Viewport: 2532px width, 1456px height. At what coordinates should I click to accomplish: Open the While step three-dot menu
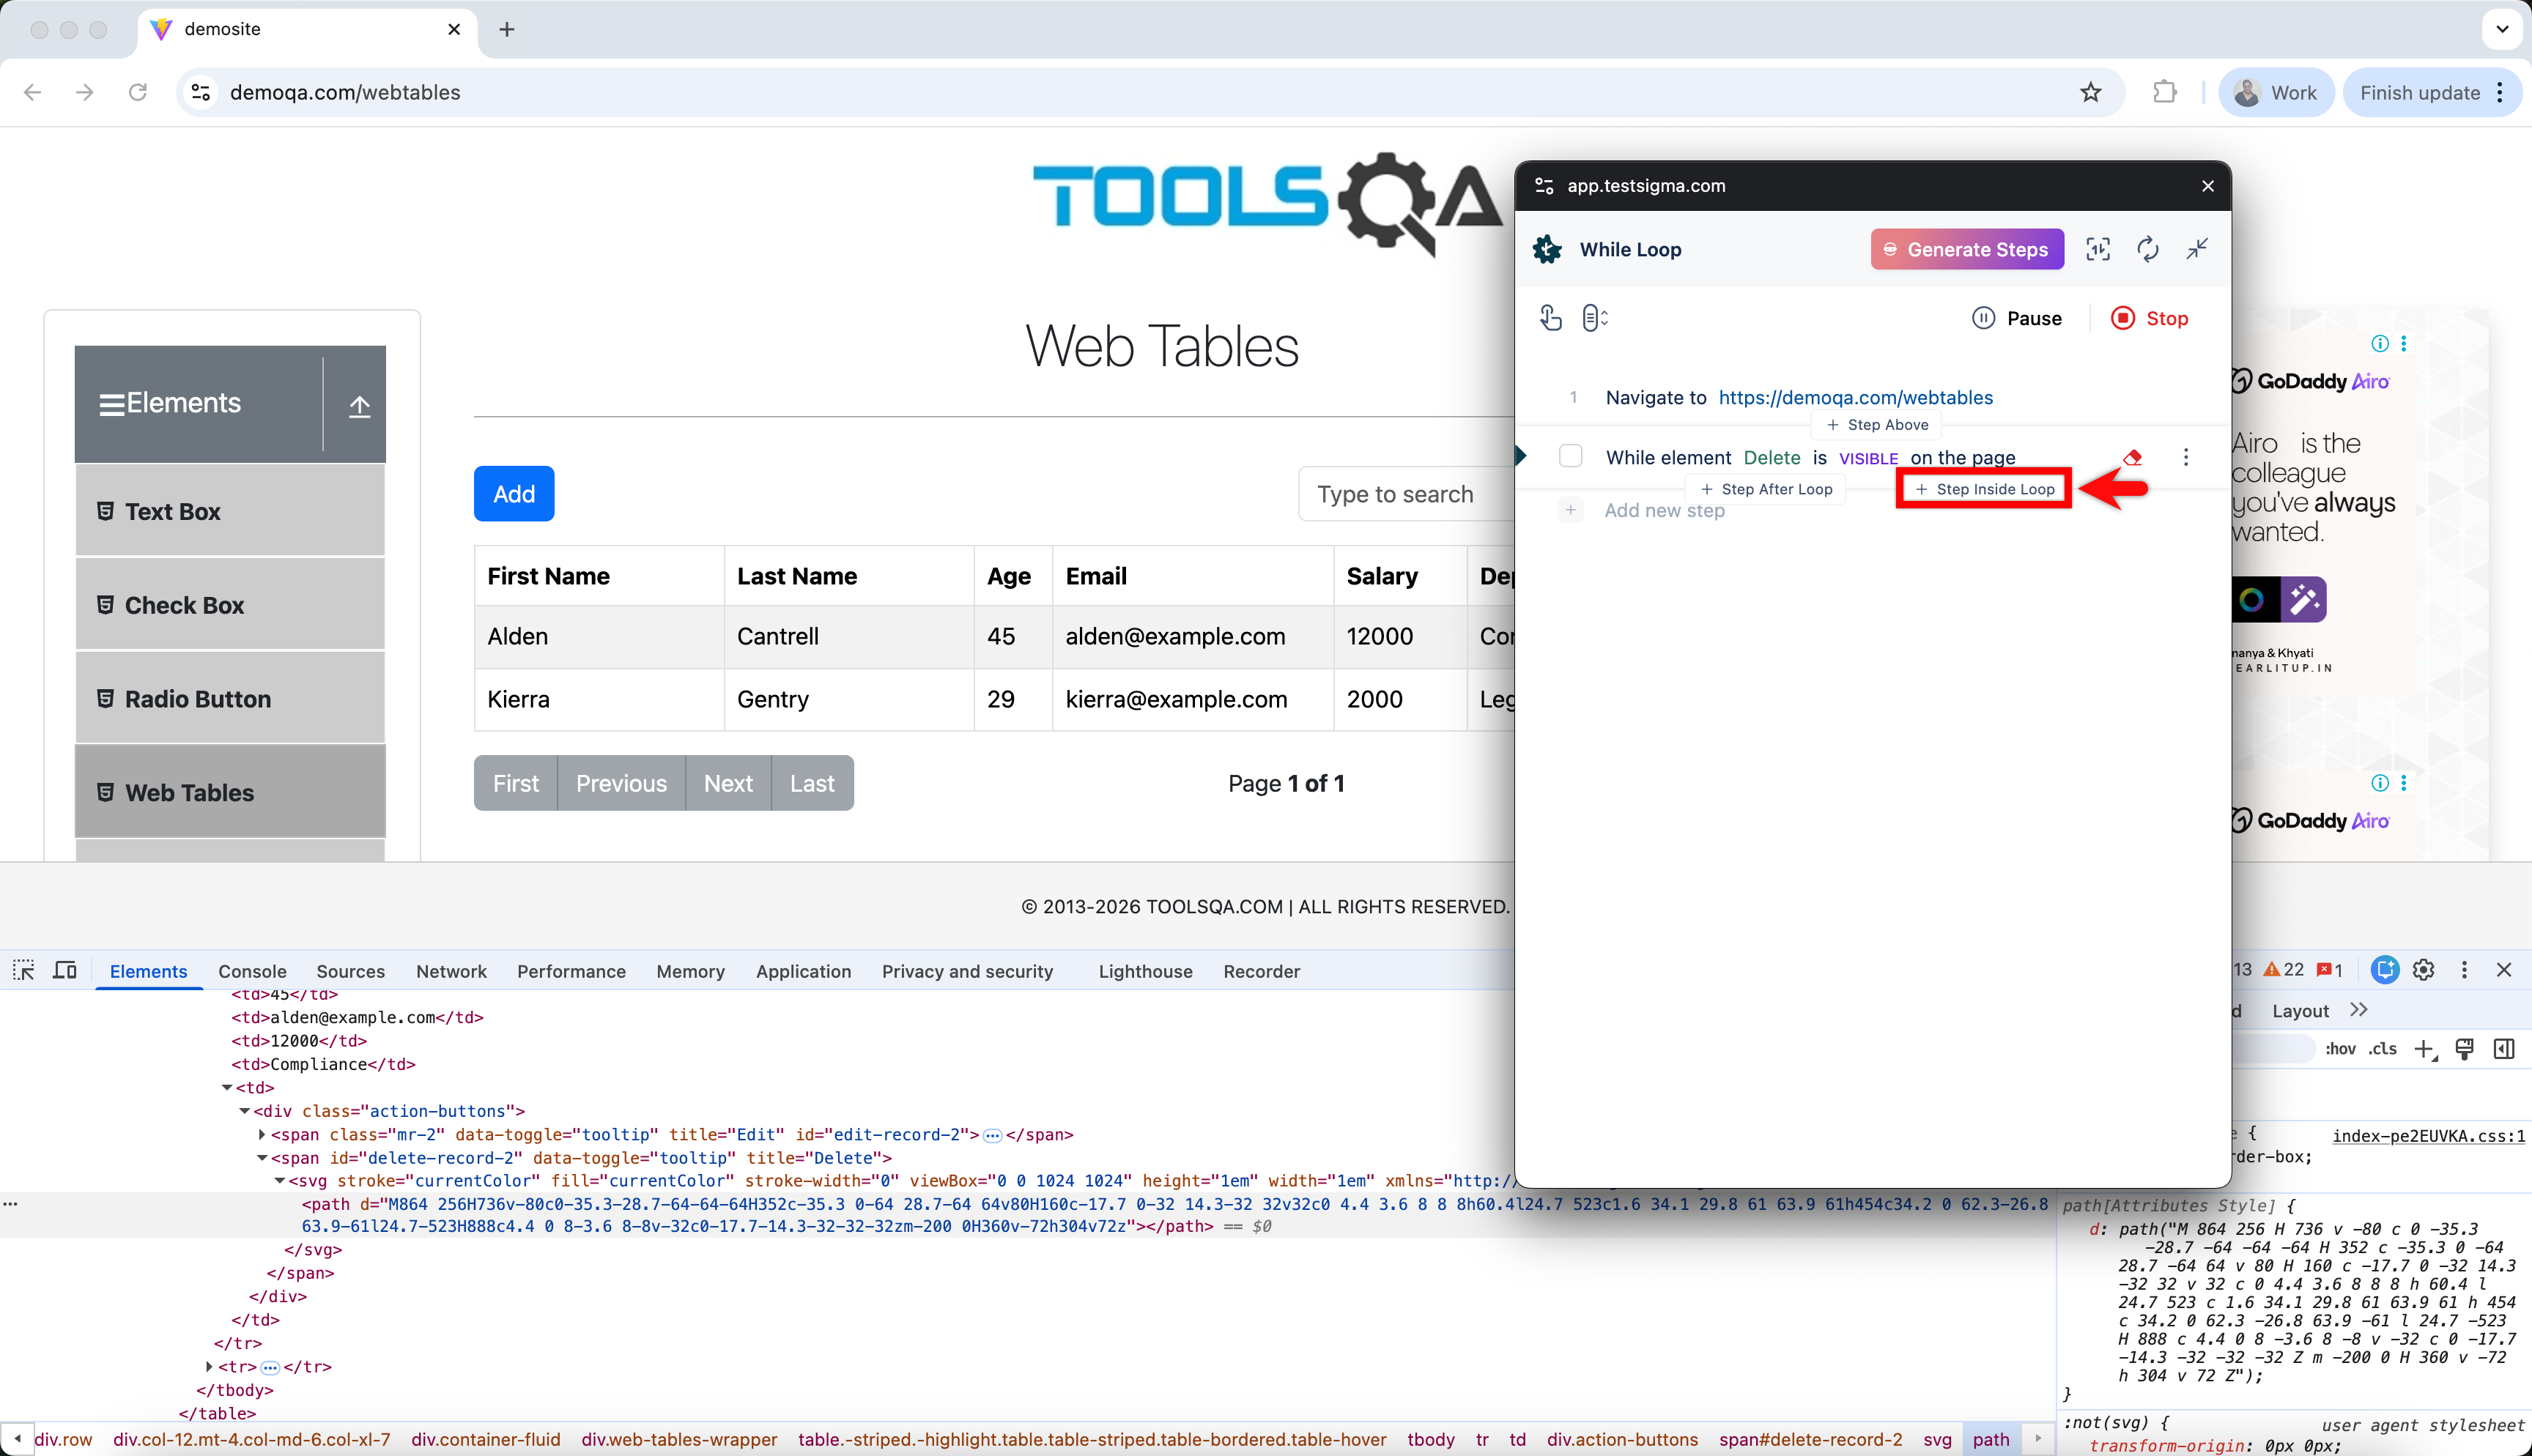coord(2186,457)
